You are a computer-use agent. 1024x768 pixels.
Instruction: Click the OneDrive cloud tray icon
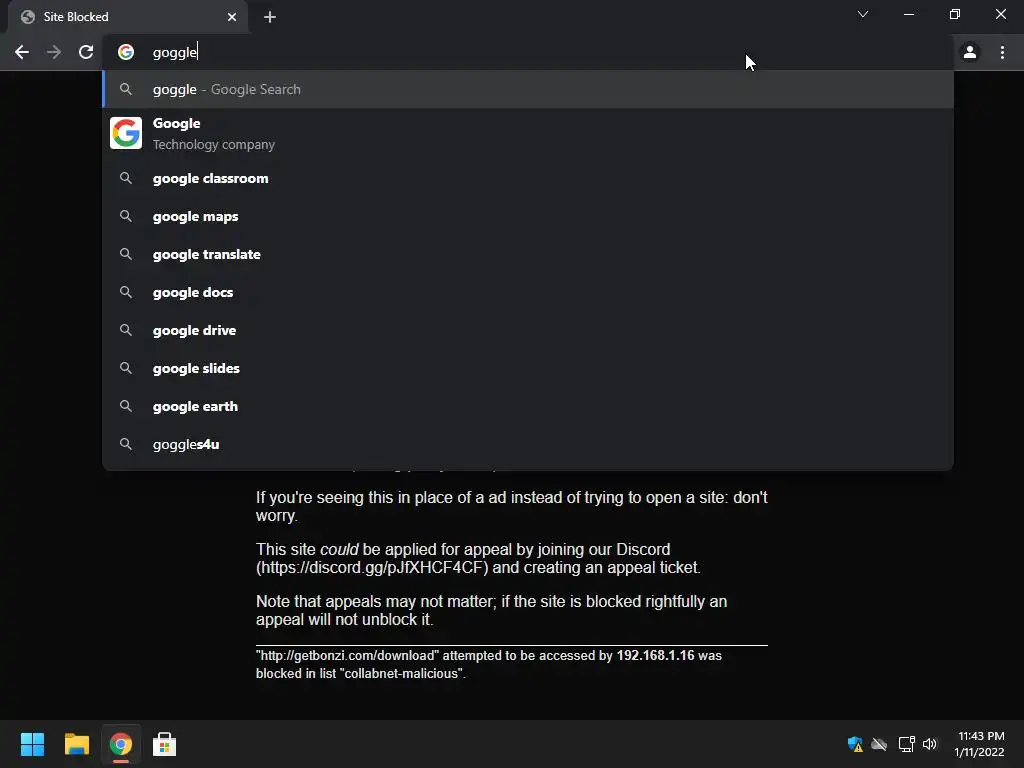pyautogui.click(x=880, y=744)
